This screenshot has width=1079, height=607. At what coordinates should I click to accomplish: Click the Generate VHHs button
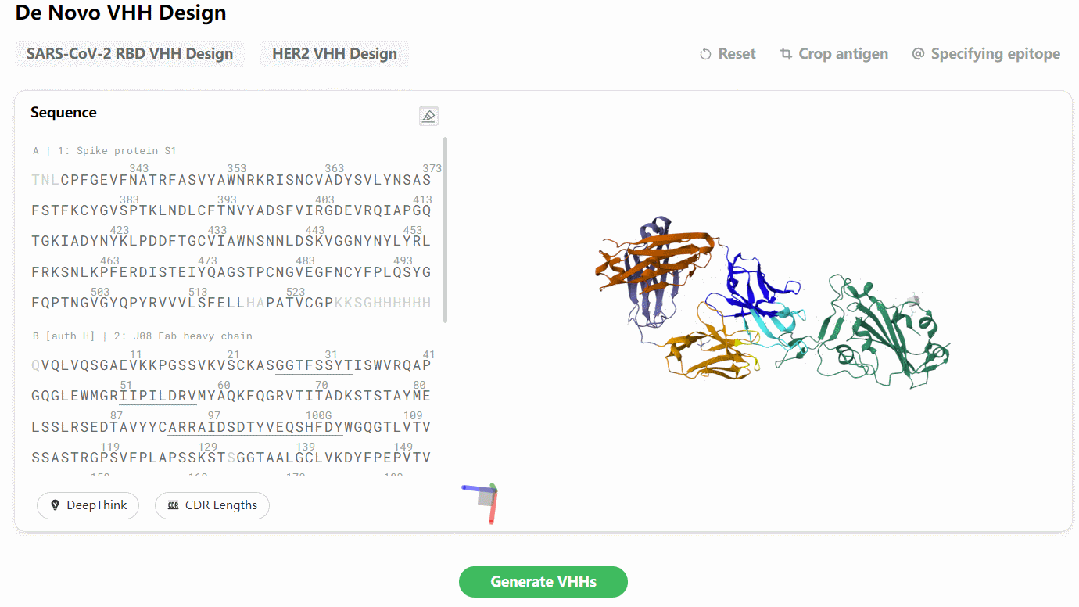click(543, 582)
